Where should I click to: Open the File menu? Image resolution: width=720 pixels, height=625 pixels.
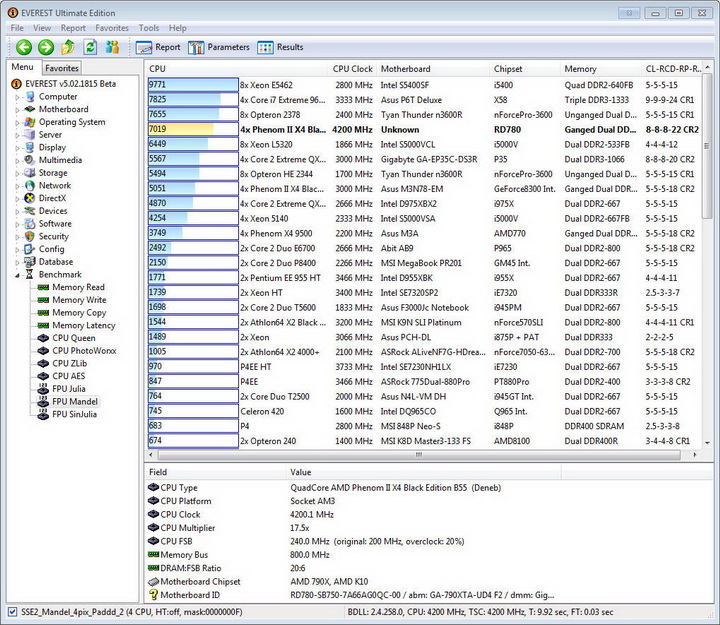(17, 28)
